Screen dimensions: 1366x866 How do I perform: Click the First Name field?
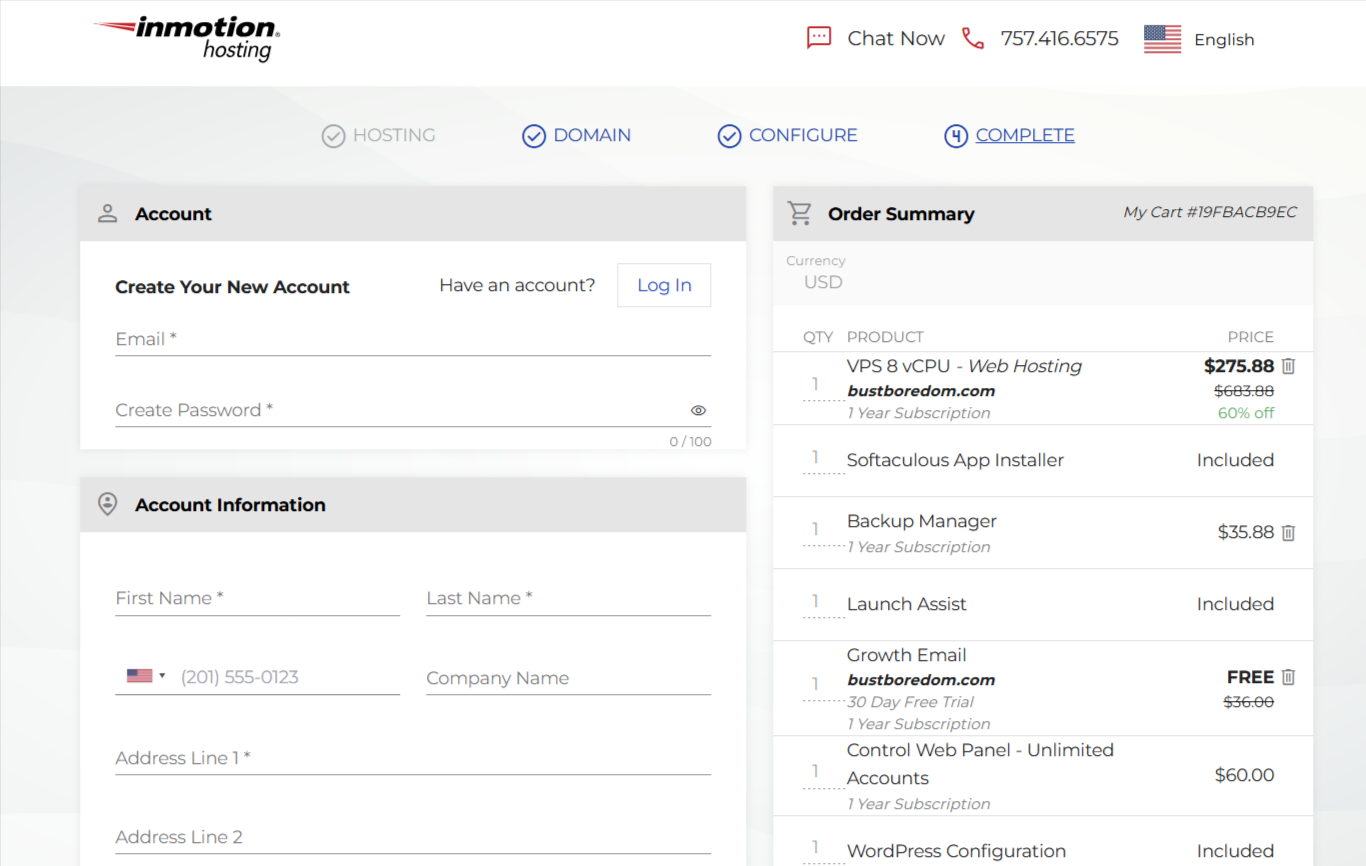point(257,598)
